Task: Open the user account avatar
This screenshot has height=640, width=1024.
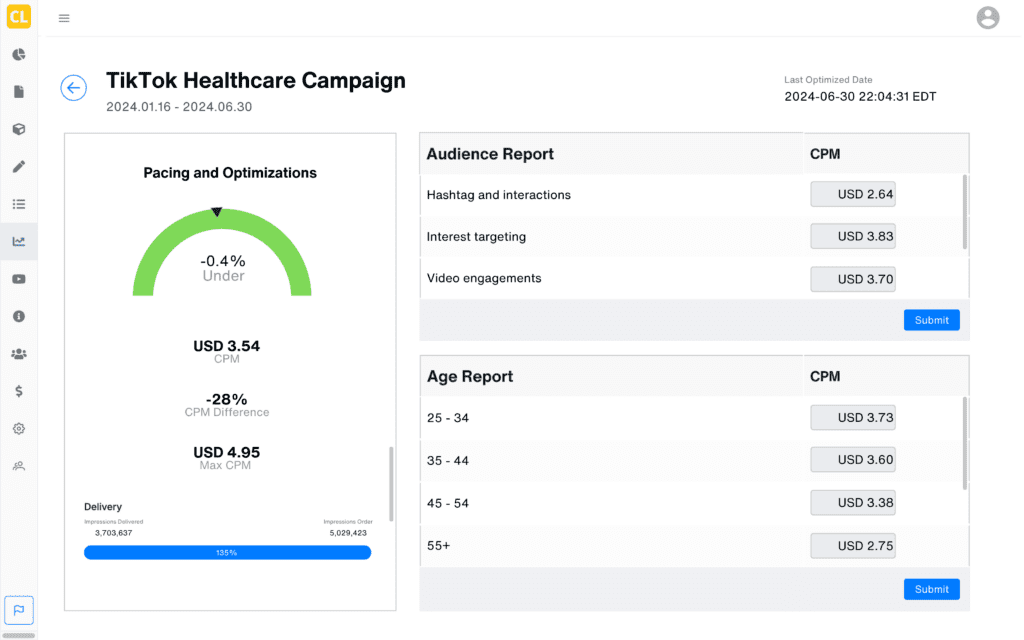Action: 987,18
